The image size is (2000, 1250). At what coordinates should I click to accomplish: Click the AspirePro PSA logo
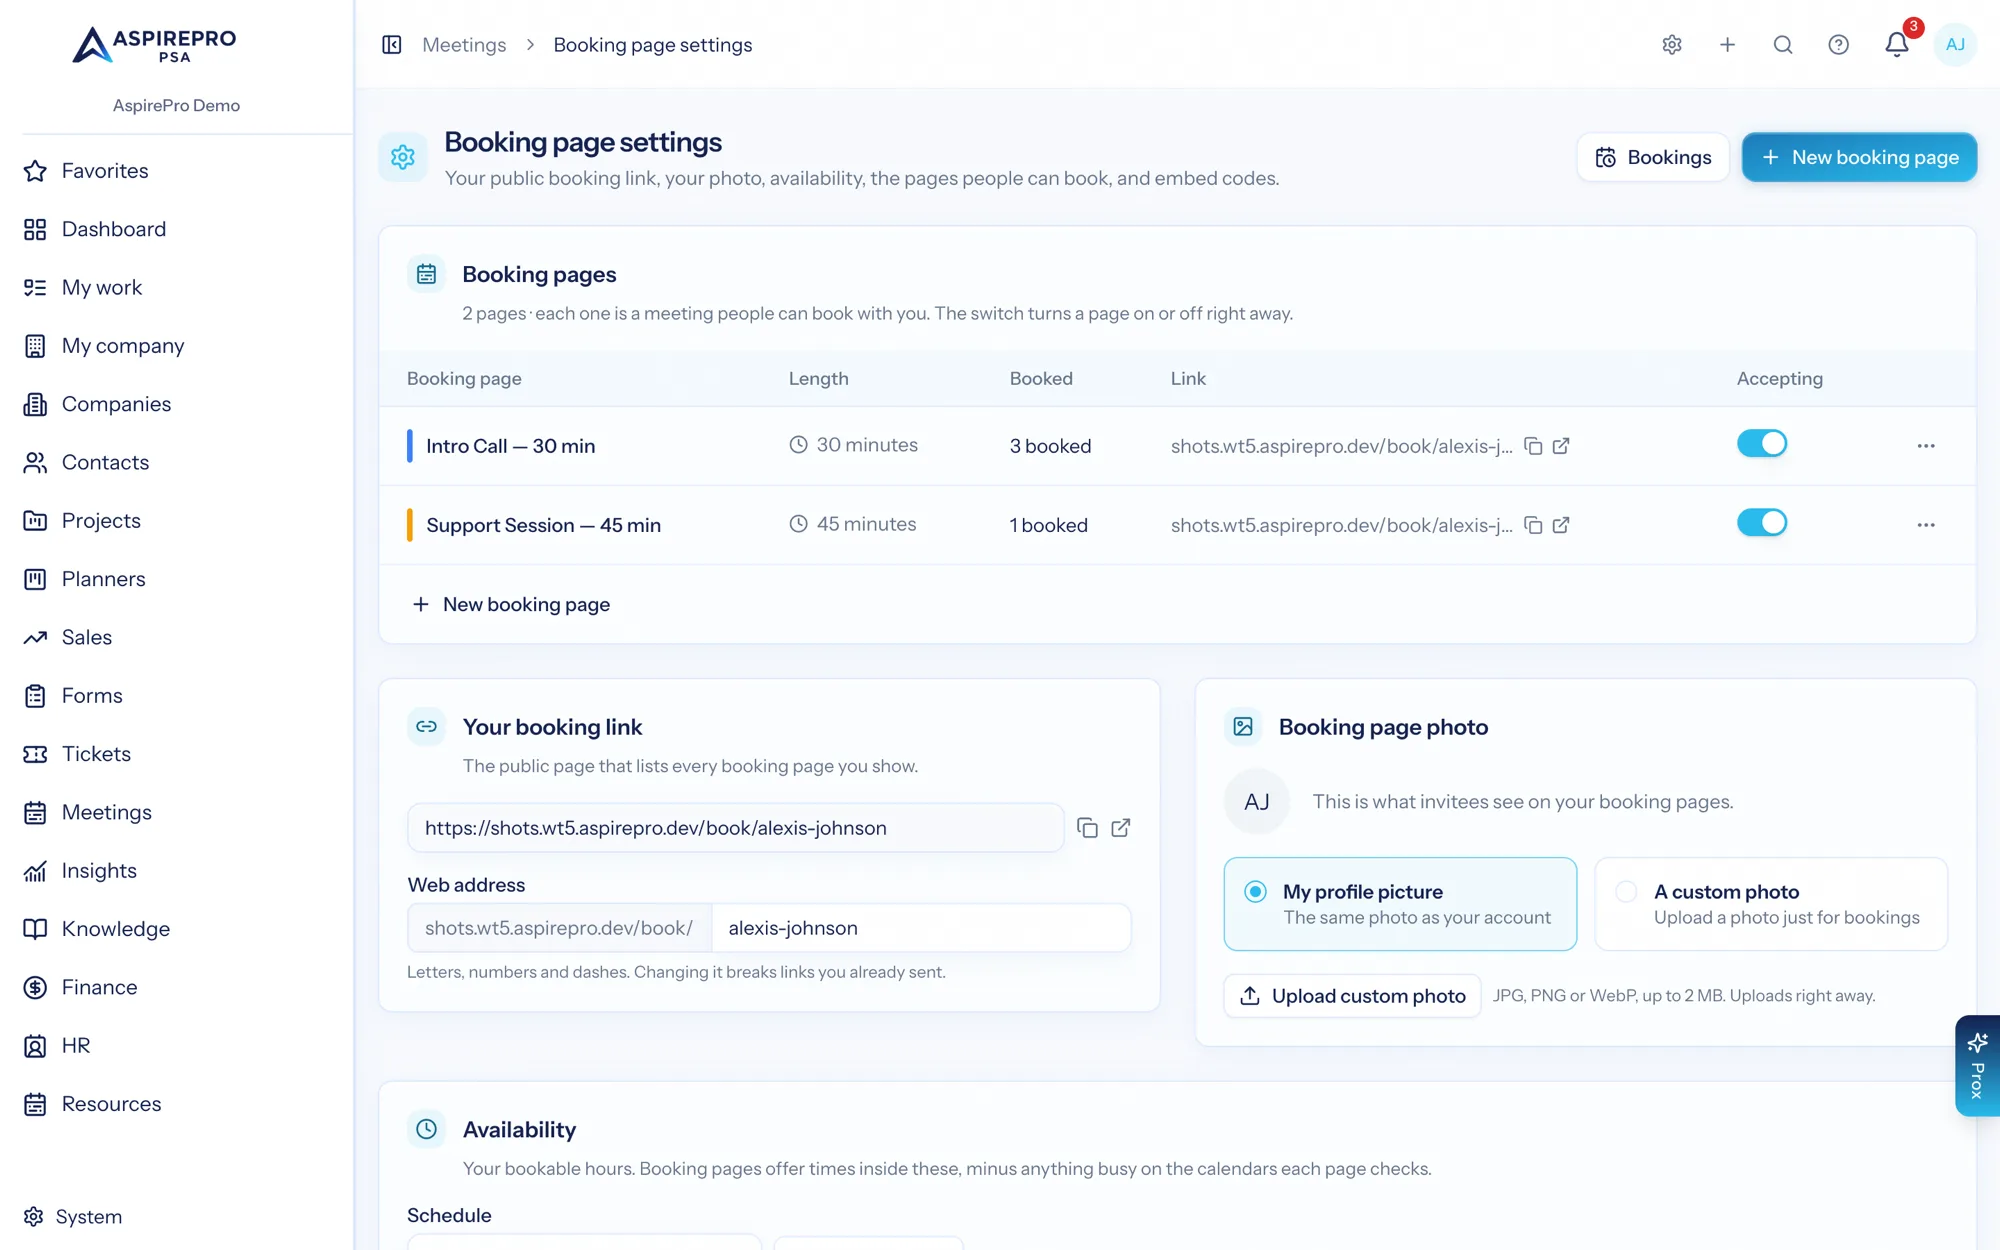pyautogui.click(x=155, y=45)
